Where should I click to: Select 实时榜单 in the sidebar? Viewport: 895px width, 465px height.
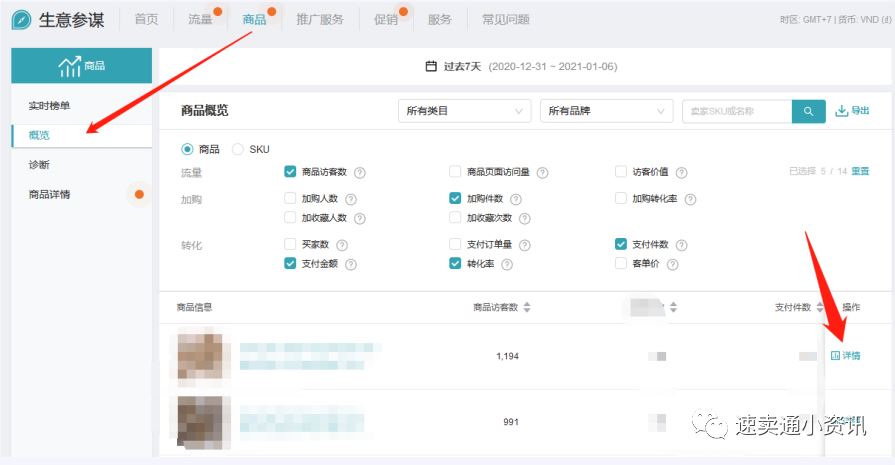(x=82, y=106)
